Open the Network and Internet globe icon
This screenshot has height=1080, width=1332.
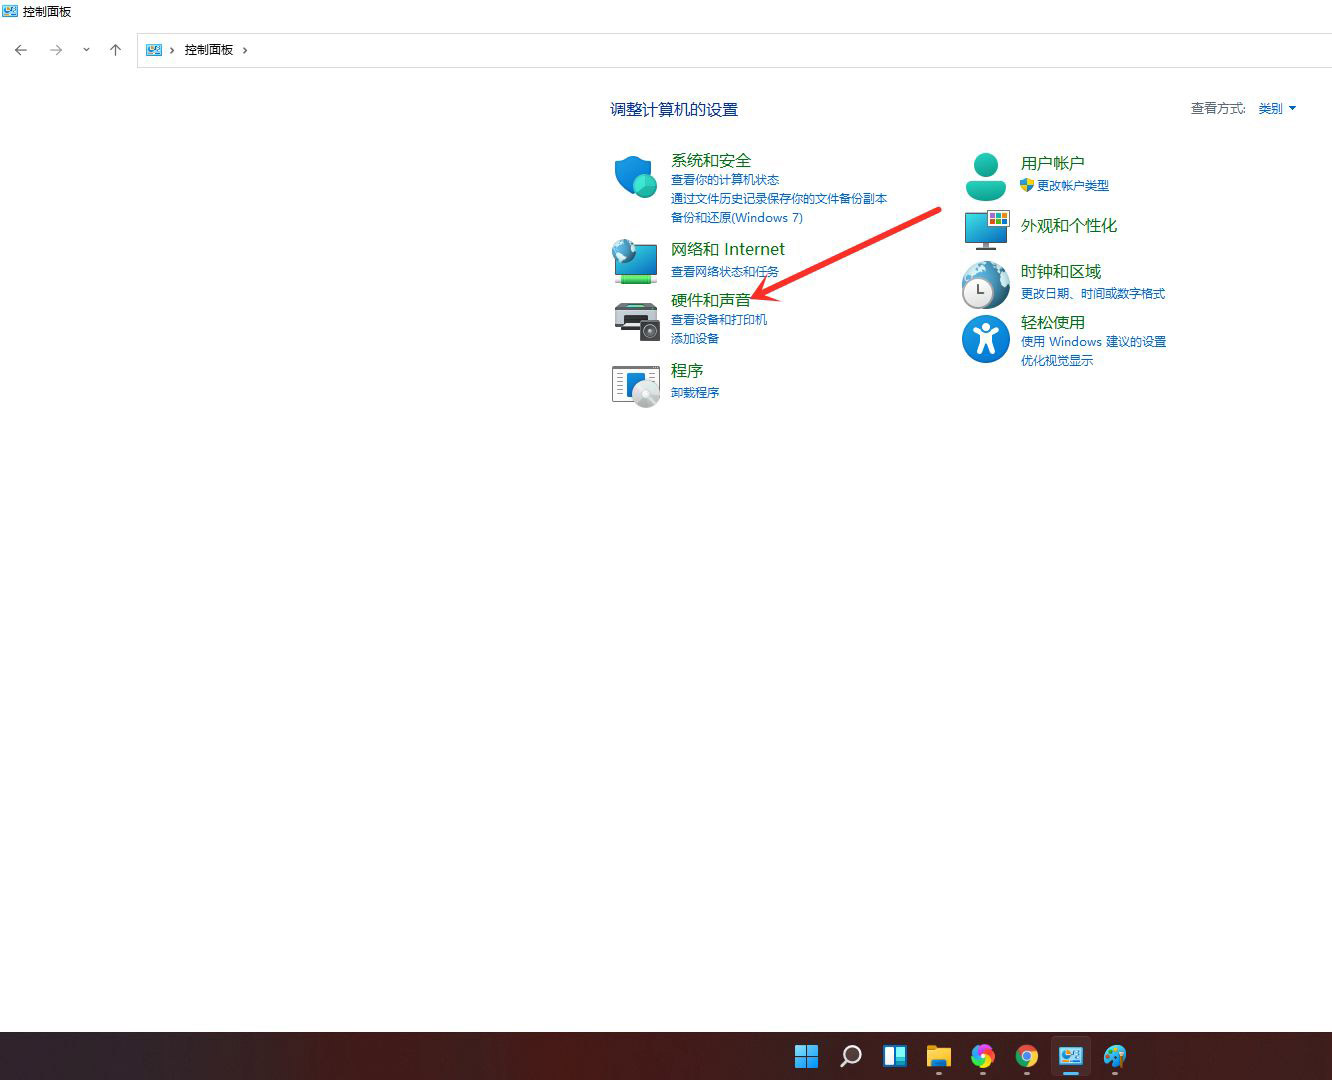tap(635, 262)
